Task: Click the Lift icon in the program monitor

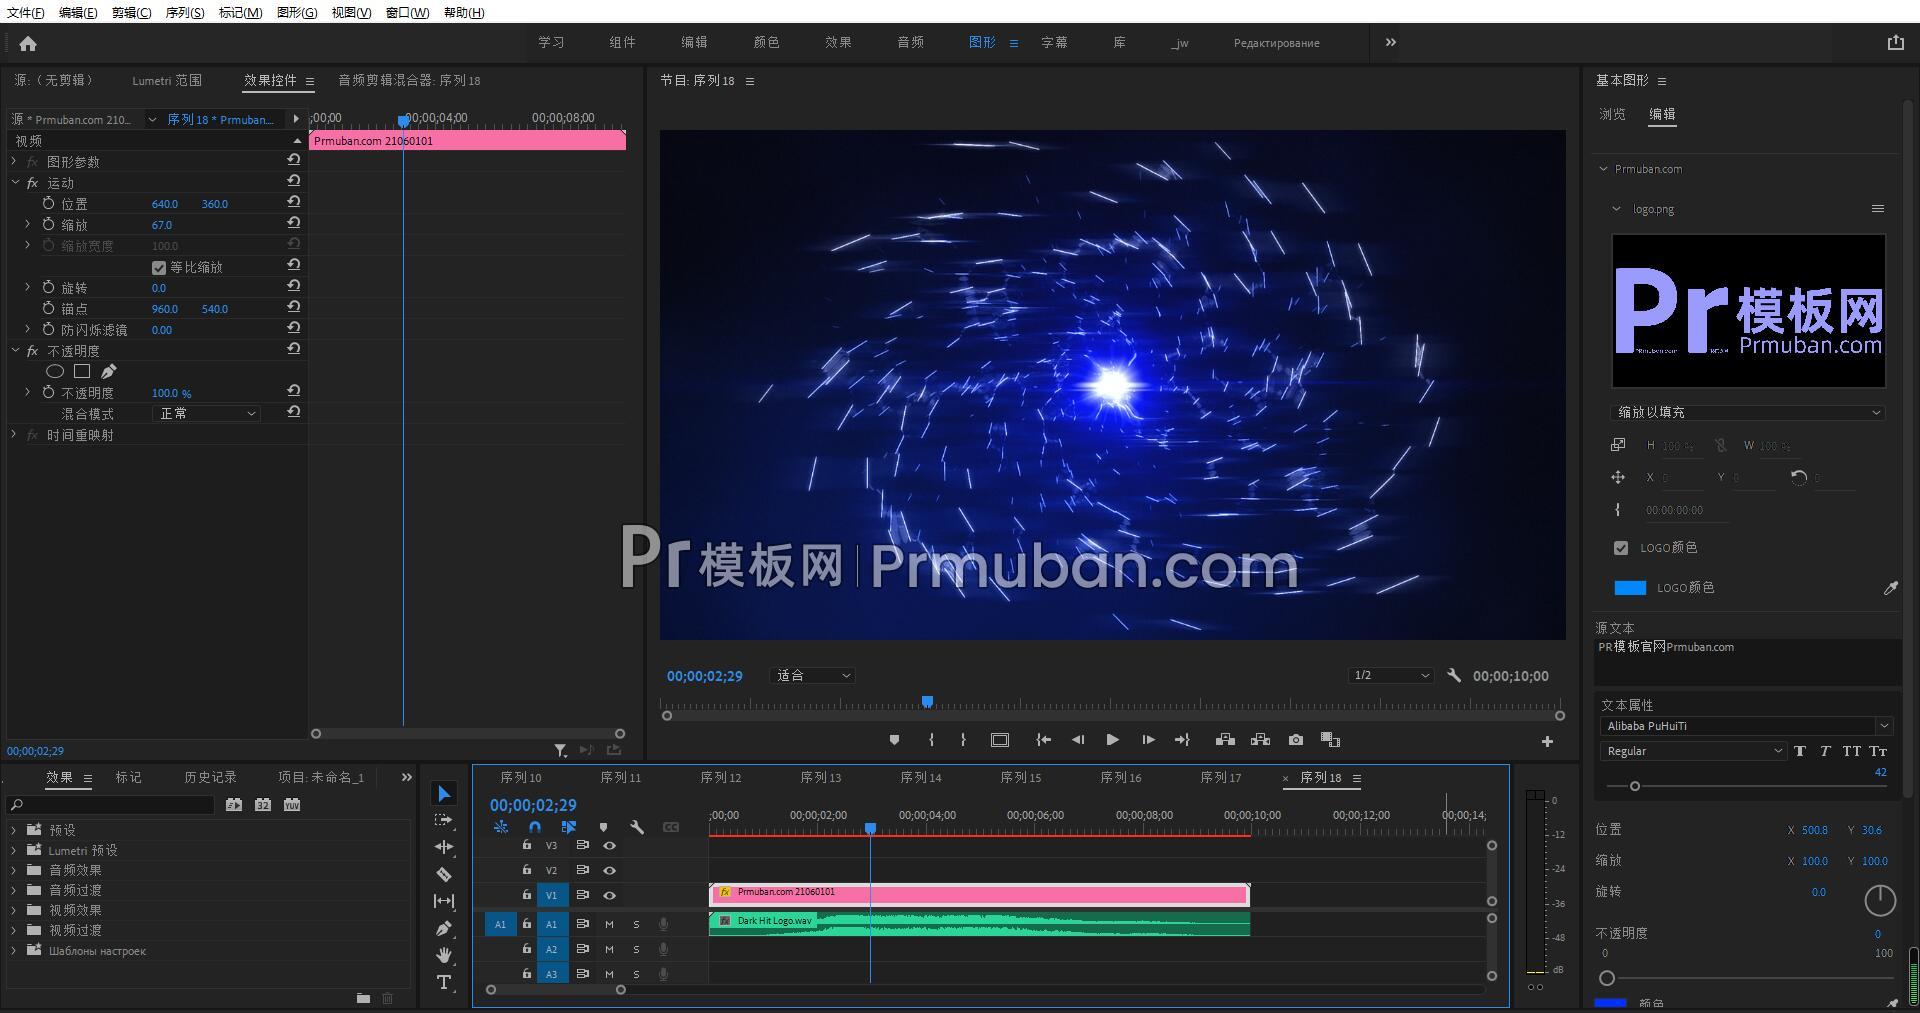Action: tap(1224, 740)
